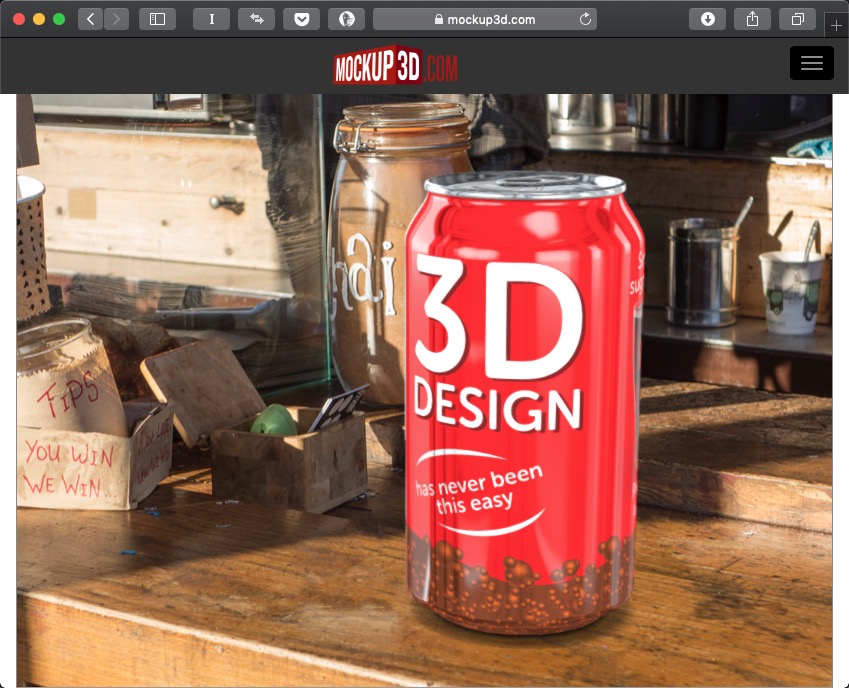Open the site's hamburger navigation menu
The width and height of the screenshot is (849, 688).
811,62
